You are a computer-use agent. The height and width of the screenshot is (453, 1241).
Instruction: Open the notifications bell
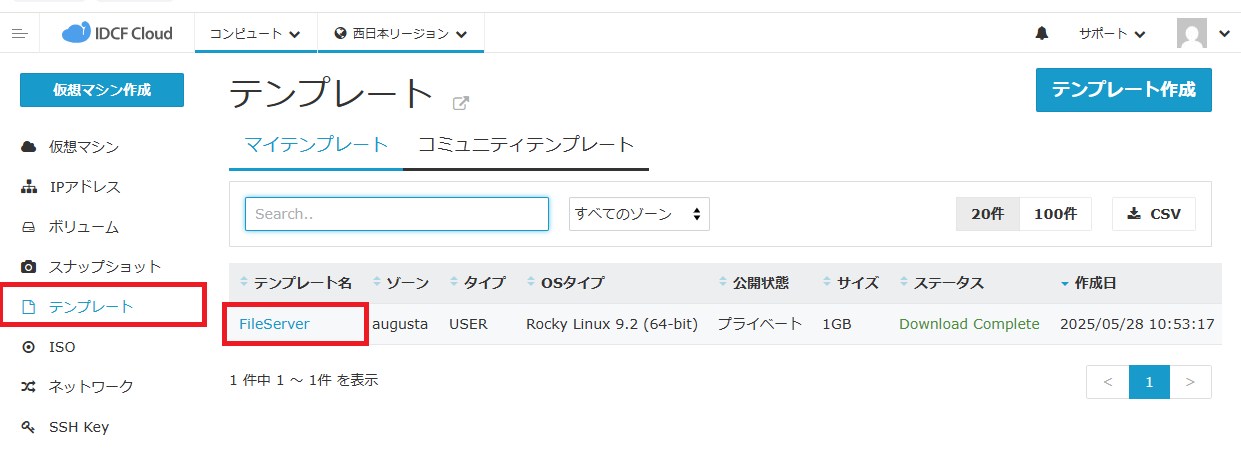tap(1042, 33)
